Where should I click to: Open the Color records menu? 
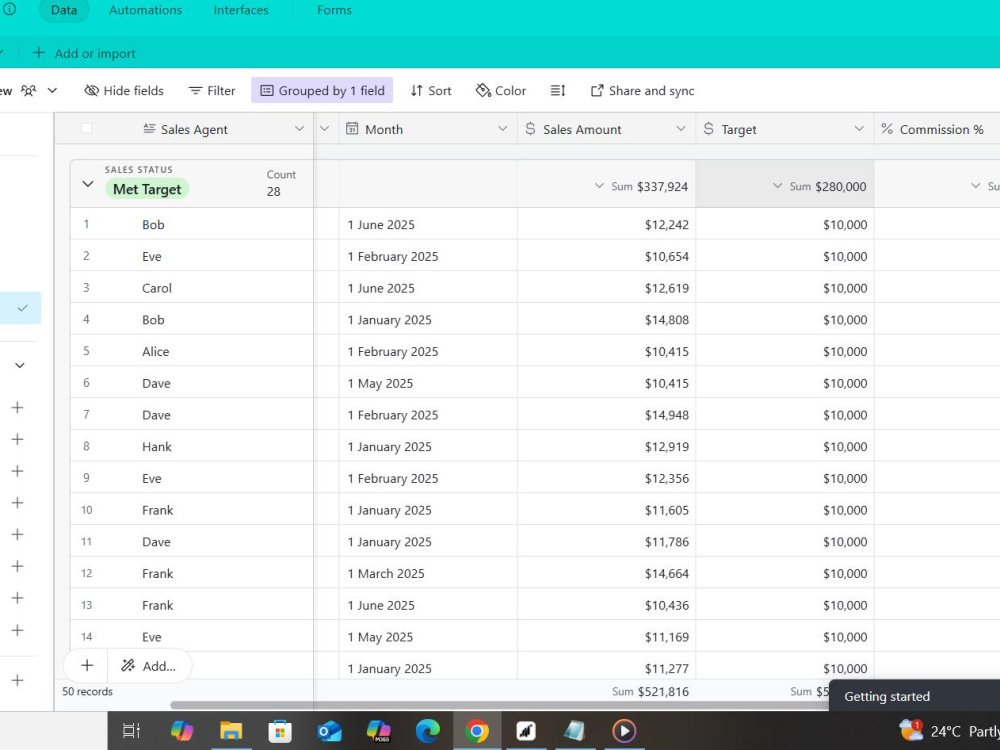pos(501,91)
